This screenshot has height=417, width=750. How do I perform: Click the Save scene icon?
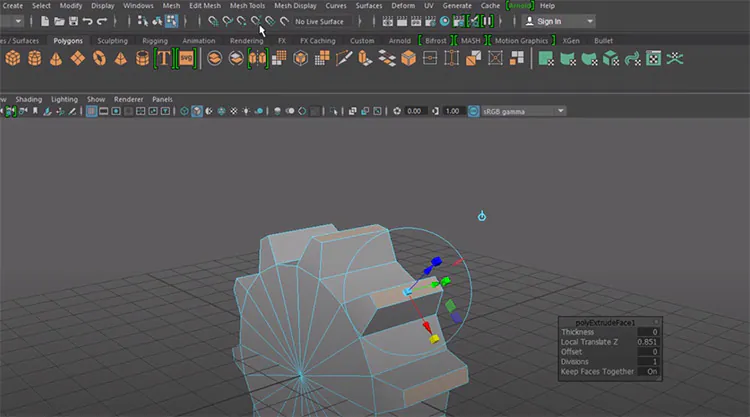(73, 21)
